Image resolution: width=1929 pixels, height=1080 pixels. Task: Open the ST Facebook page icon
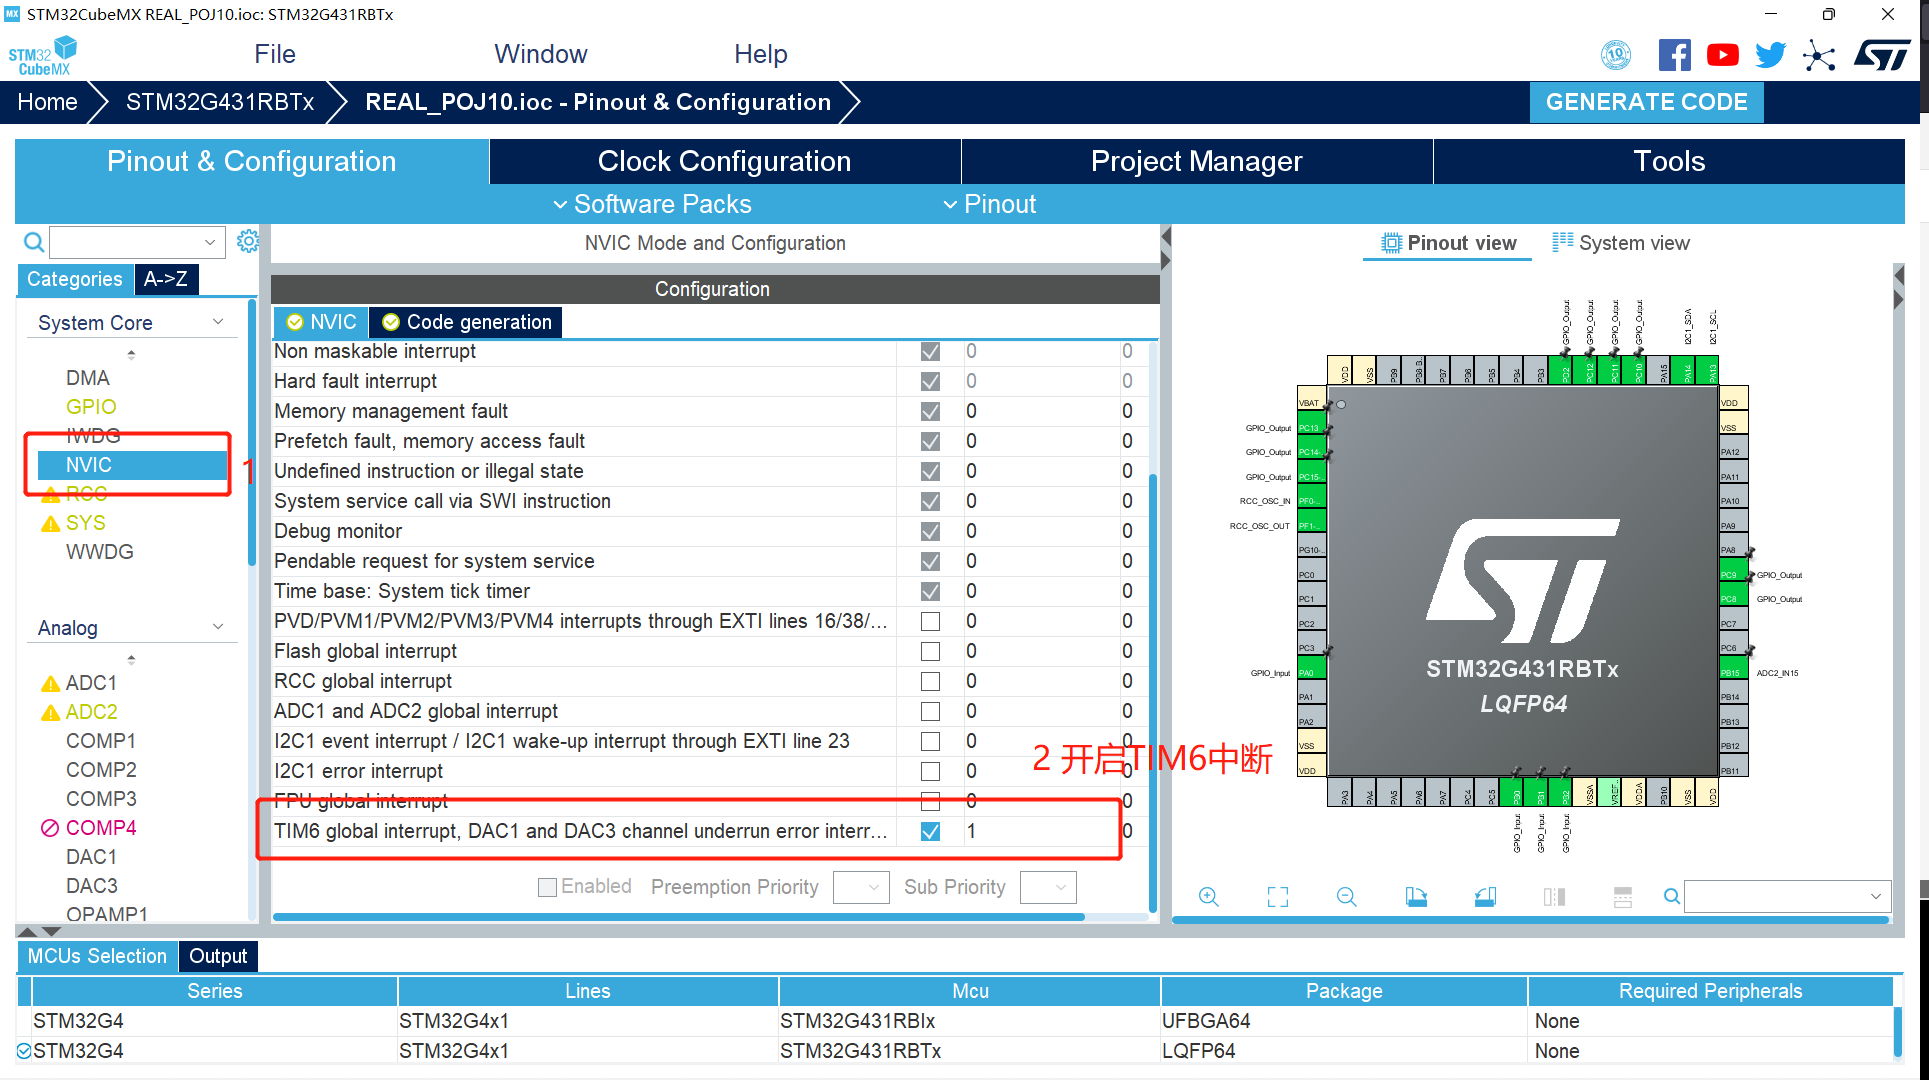click(1674, 55)
